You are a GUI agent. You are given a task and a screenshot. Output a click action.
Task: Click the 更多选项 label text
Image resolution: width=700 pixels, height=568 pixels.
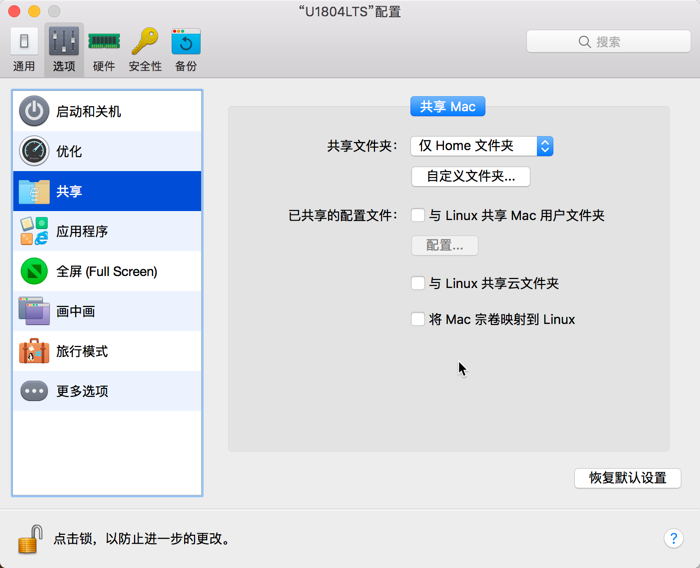click(x=82, y=391)
